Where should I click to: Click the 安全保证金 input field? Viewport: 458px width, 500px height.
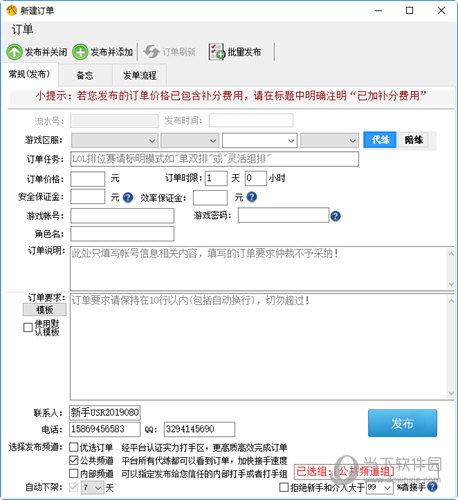point(88,197)
